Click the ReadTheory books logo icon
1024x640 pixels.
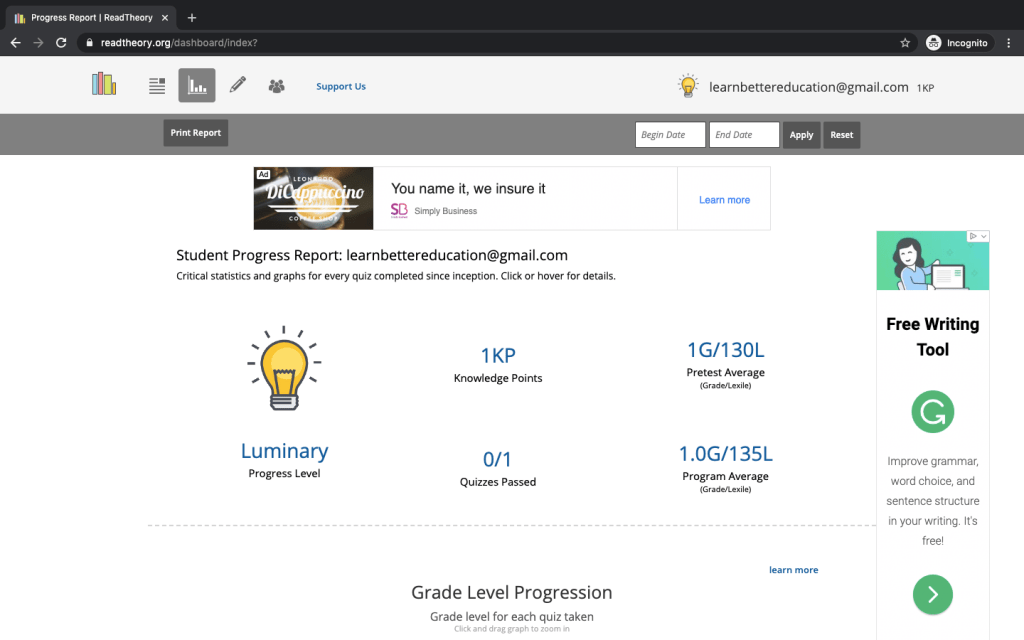tap(104, 85)
